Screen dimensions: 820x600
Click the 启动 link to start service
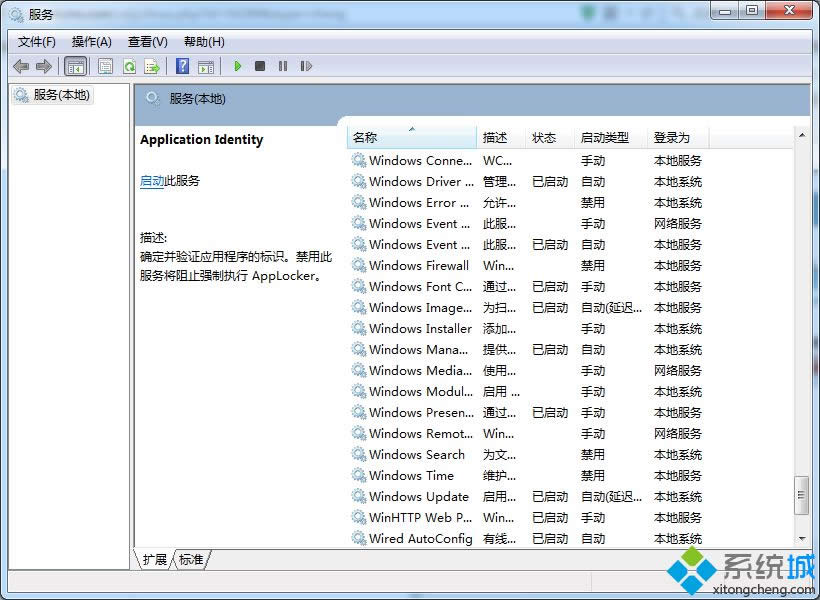point(152,181)
